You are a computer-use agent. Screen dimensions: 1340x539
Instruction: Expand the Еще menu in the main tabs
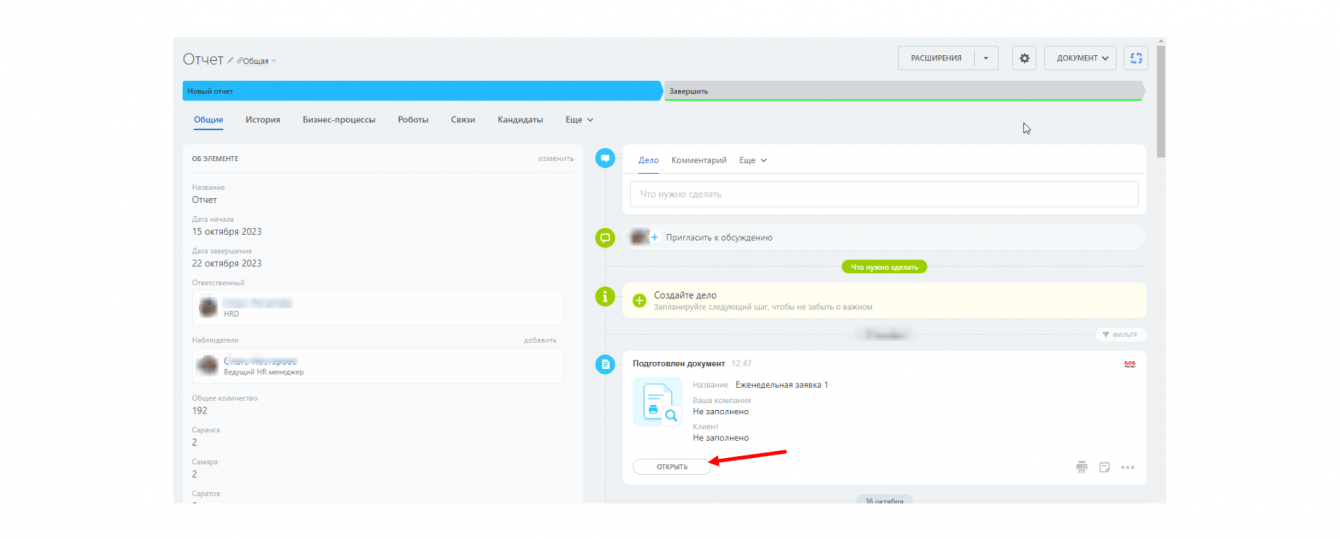[x=579, y=120]
